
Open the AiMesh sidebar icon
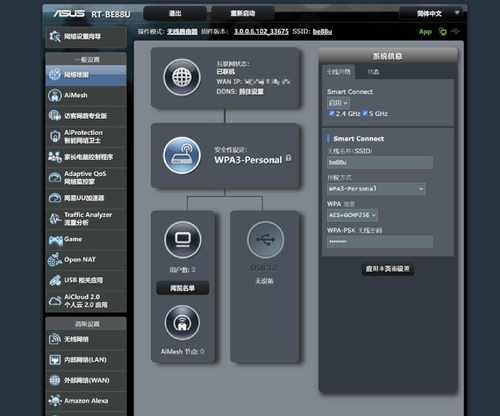point(55,95)
